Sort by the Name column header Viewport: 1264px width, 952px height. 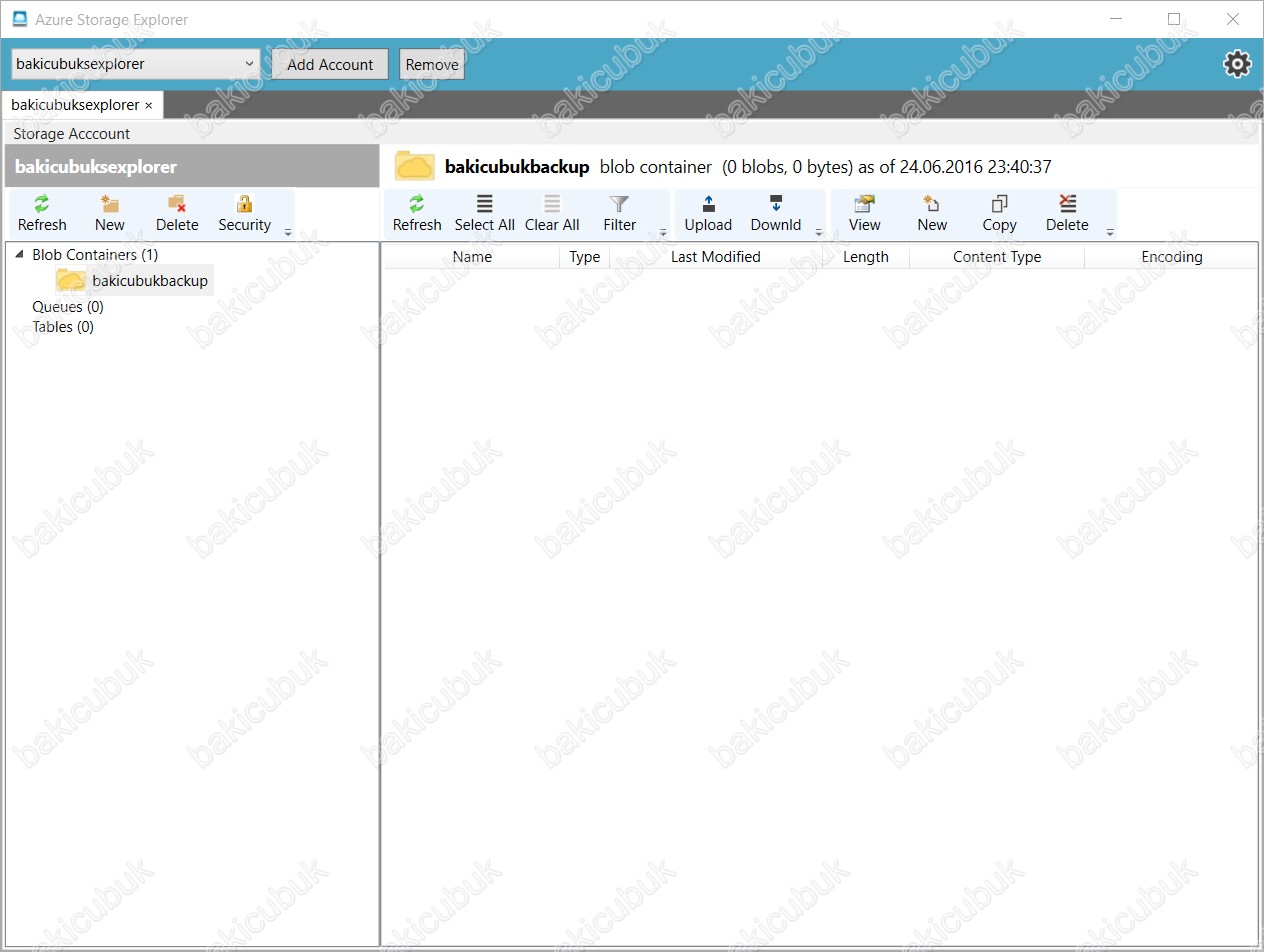click(x=472, y=257)
